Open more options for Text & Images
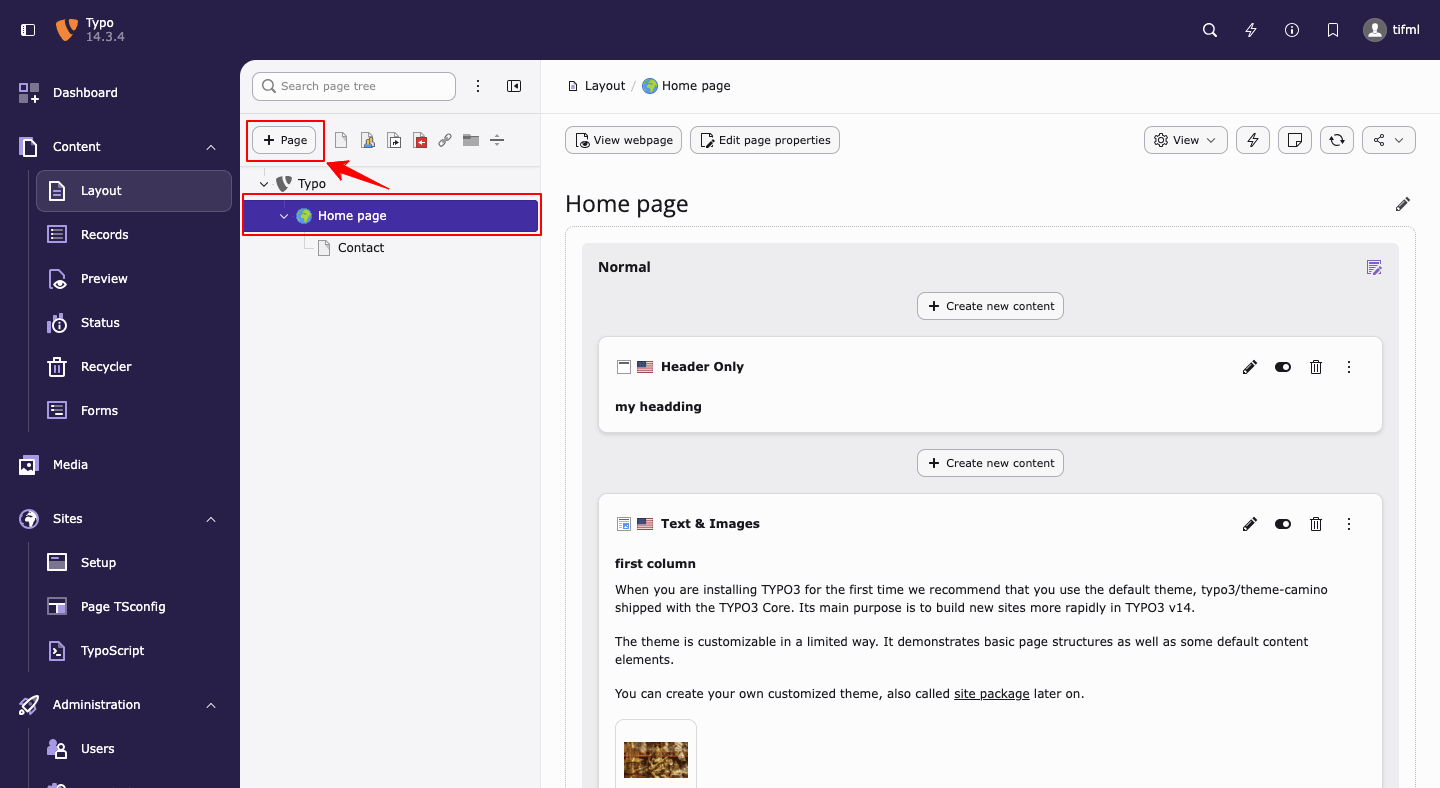Viewport: 1440px width, 788px height. [1349, 524]
